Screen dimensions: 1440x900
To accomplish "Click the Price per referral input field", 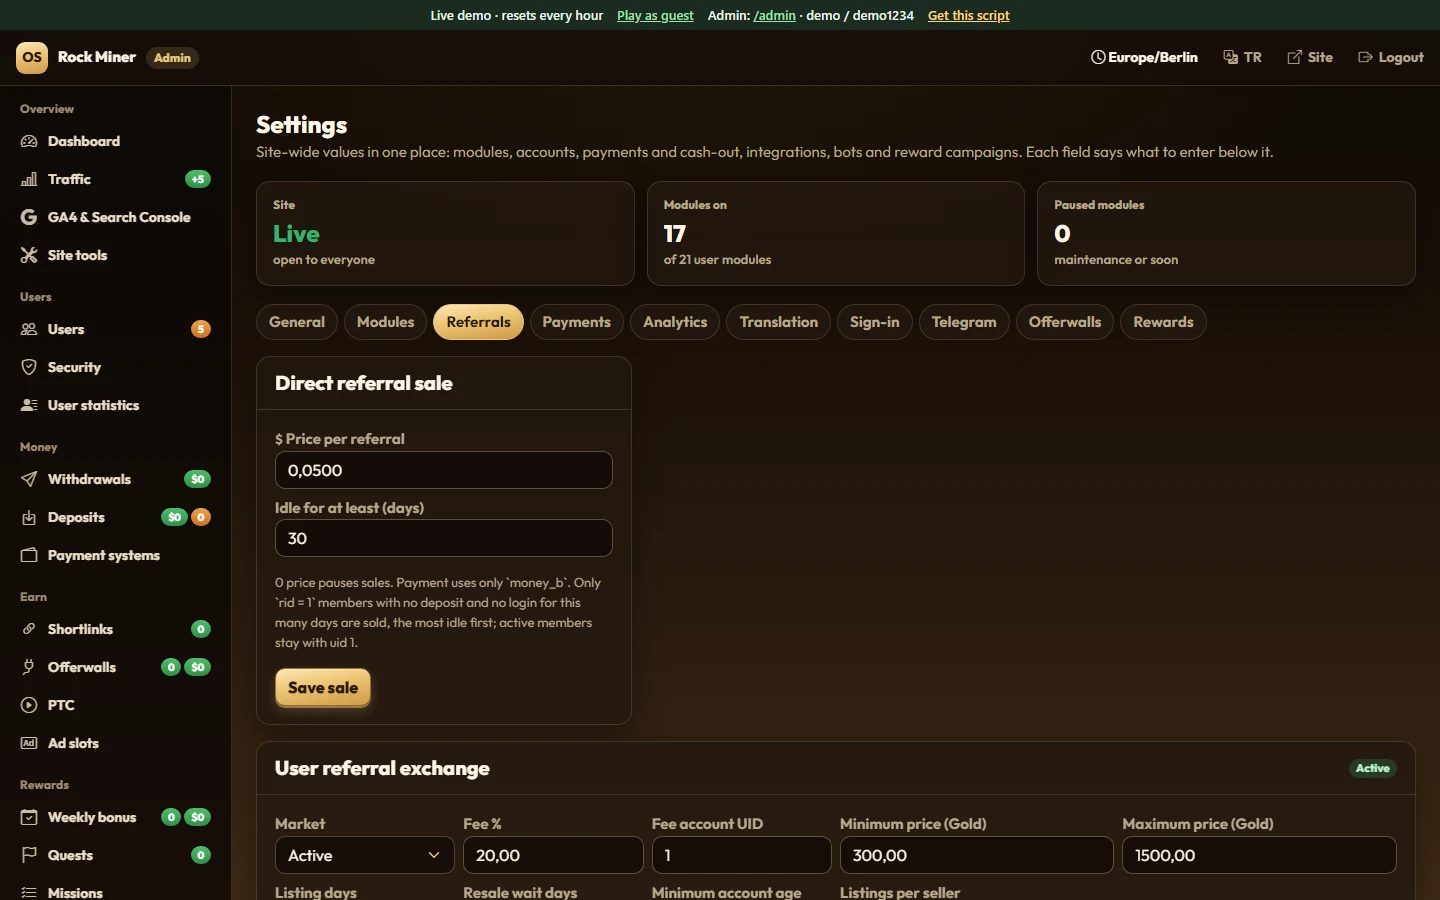I will [444, 470].
